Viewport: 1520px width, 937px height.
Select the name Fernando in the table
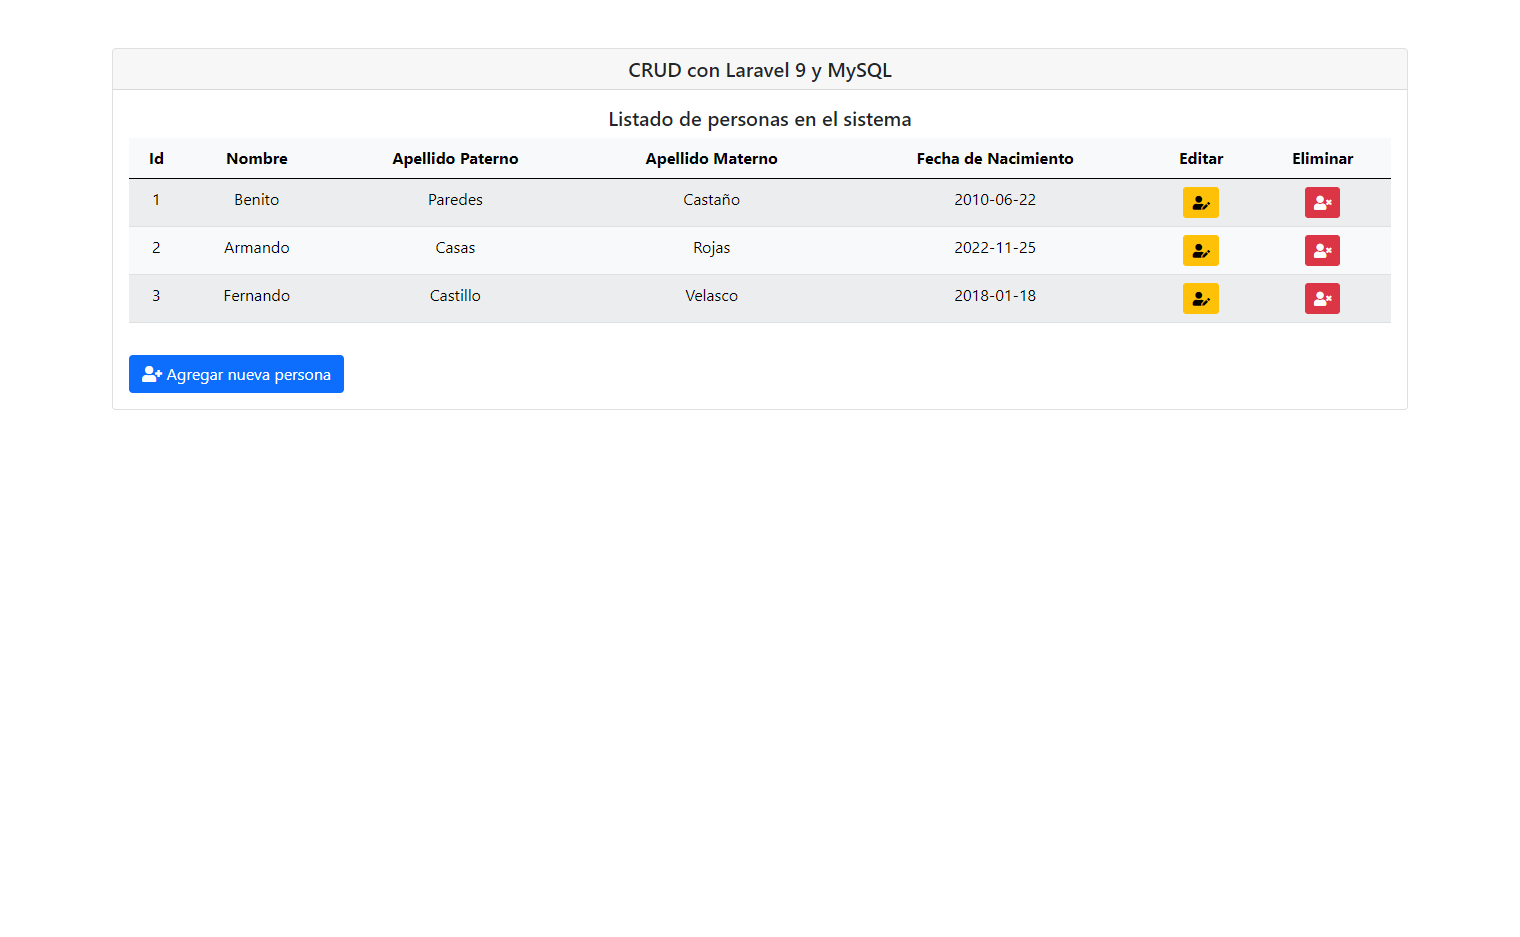click(257, 296)
